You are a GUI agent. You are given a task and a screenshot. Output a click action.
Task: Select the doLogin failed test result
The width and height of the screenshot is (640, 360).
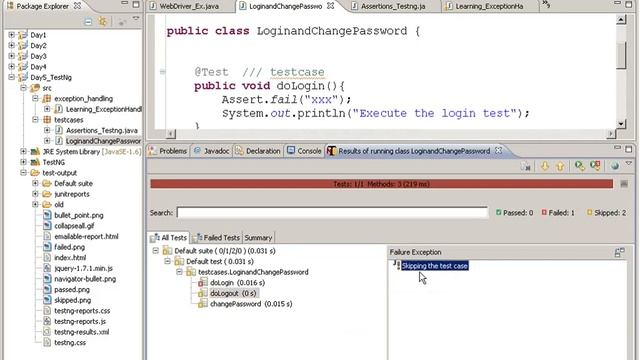click(237, 282)
